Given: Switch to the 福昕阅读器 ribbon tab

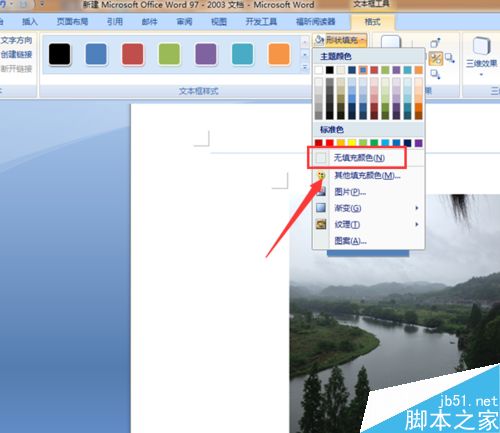Looking at the screenshot, I should [x=316, y=22].
